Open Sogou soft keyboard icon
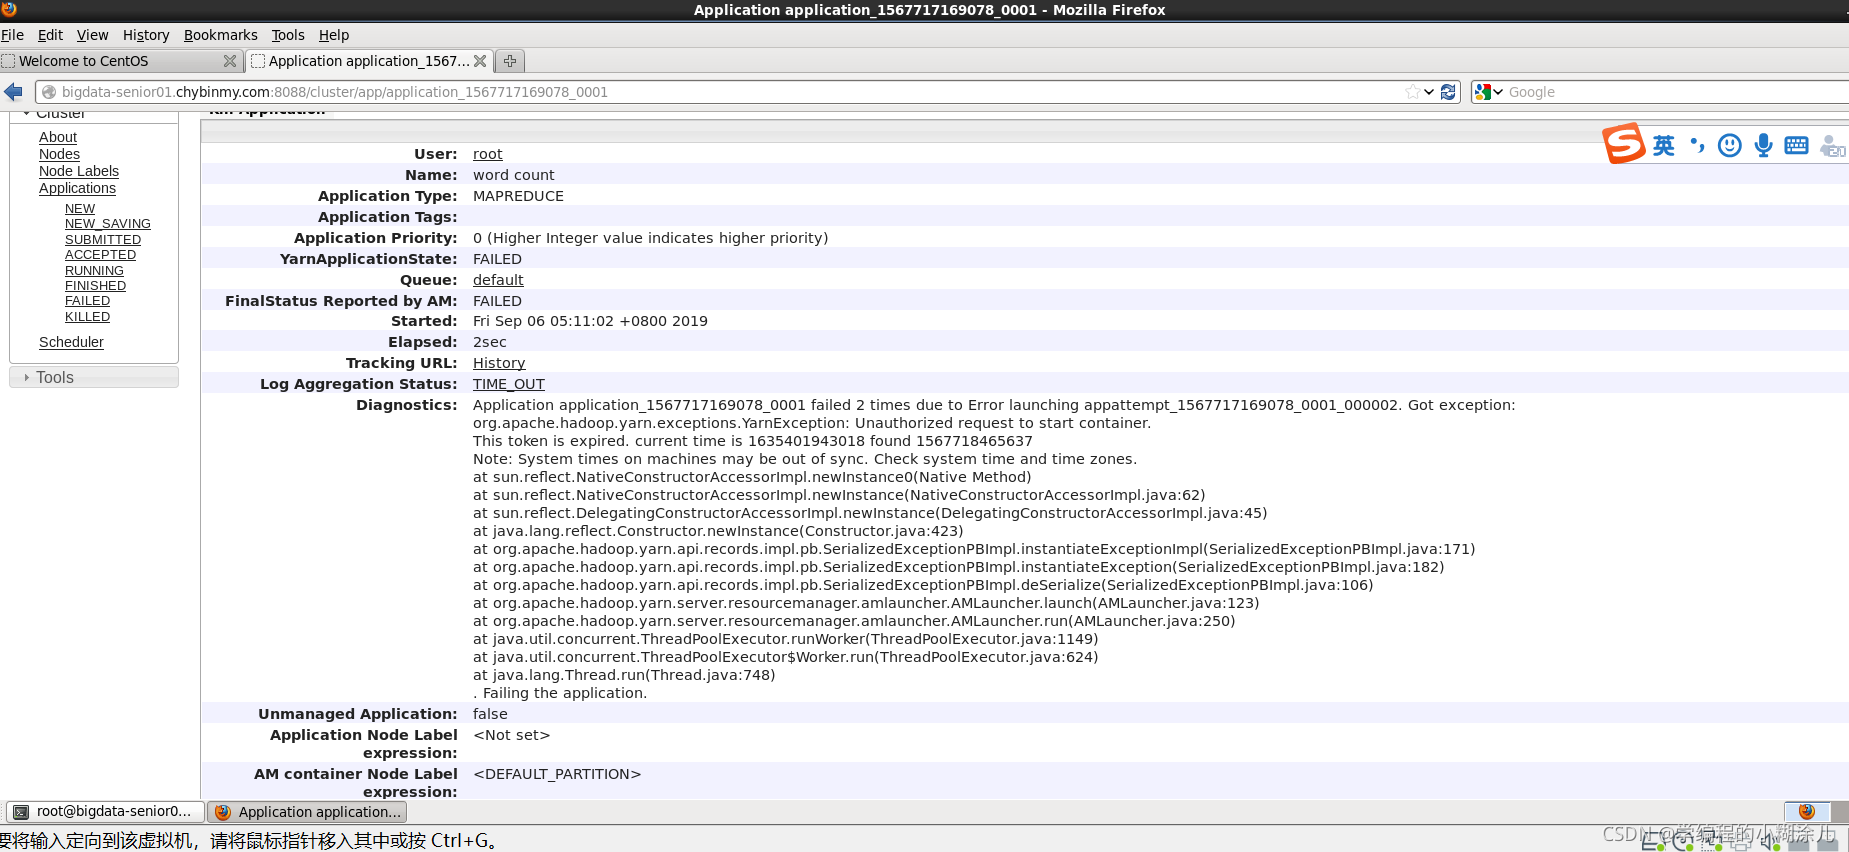Image resolution: width=1849 pixels, height=852 pixels. tap(1796, 145)
